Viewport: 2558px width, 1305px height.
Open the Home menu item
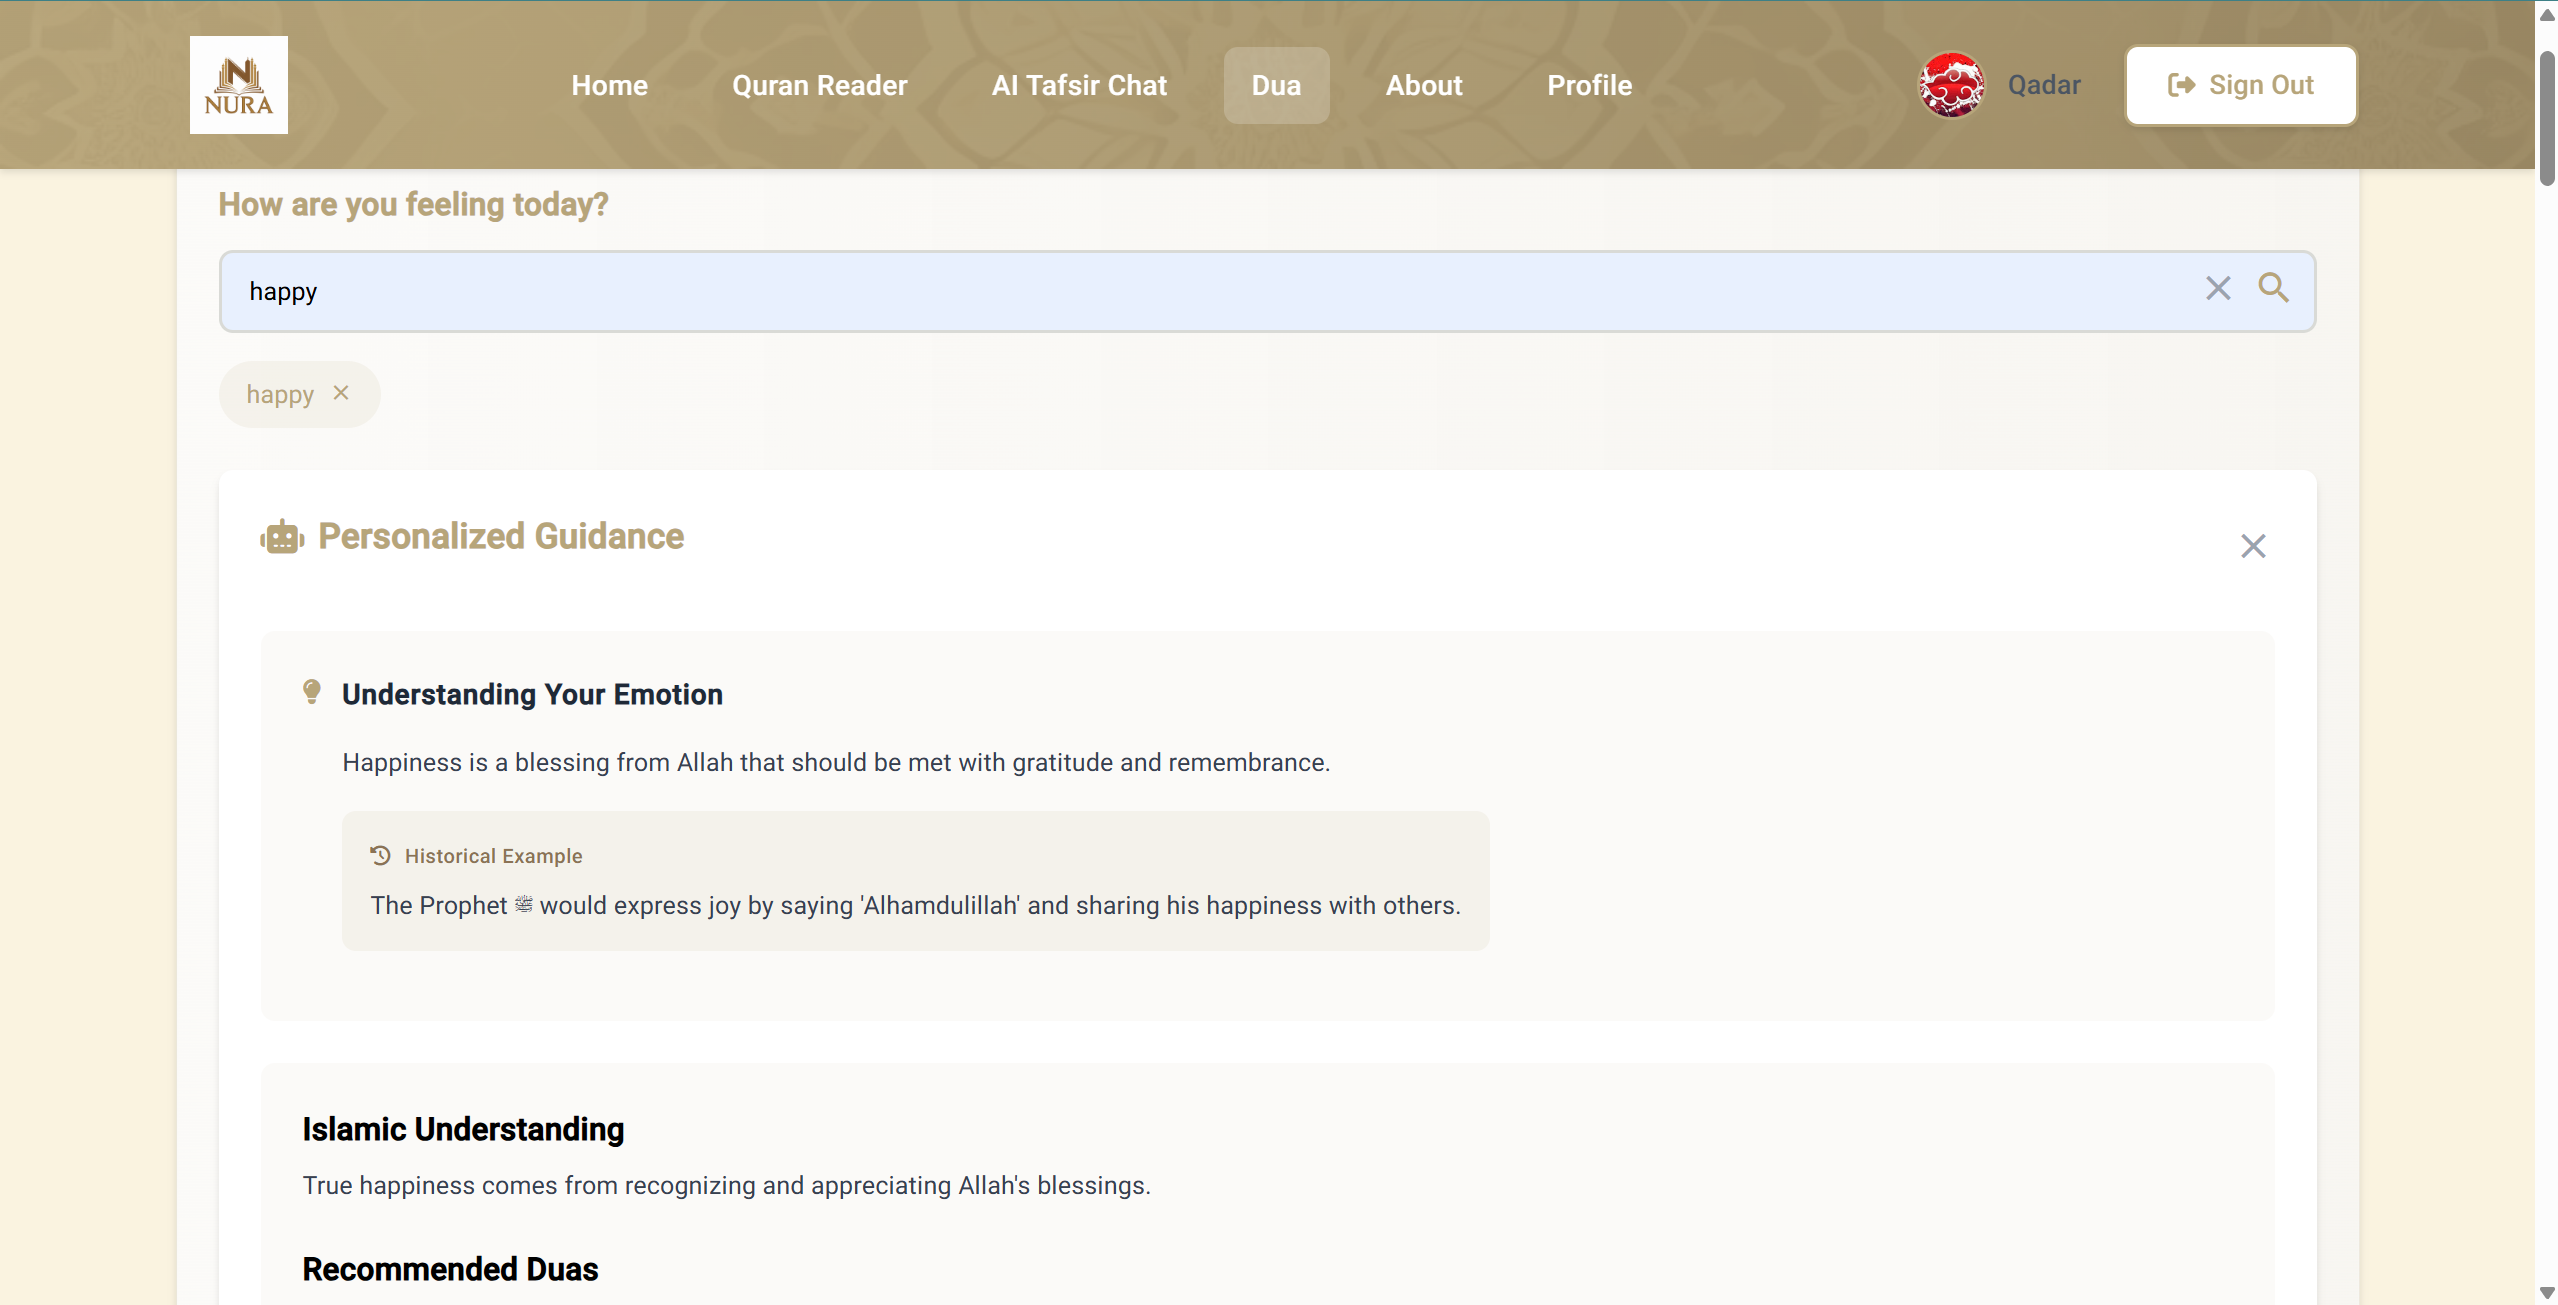[609, 85]
